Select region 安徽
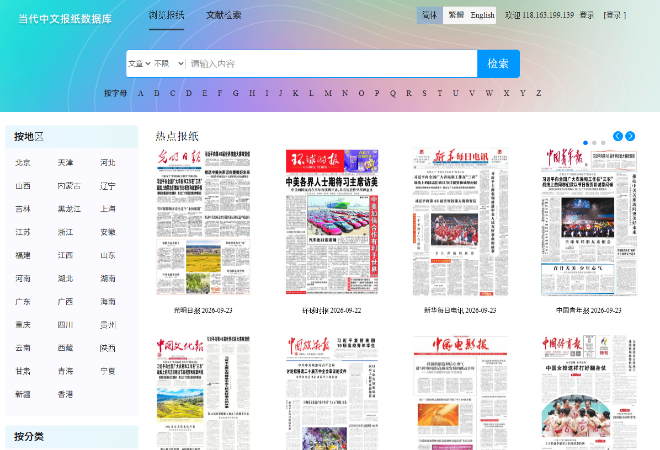The width and height of the screenshot is (660, 450). [108, 232]
